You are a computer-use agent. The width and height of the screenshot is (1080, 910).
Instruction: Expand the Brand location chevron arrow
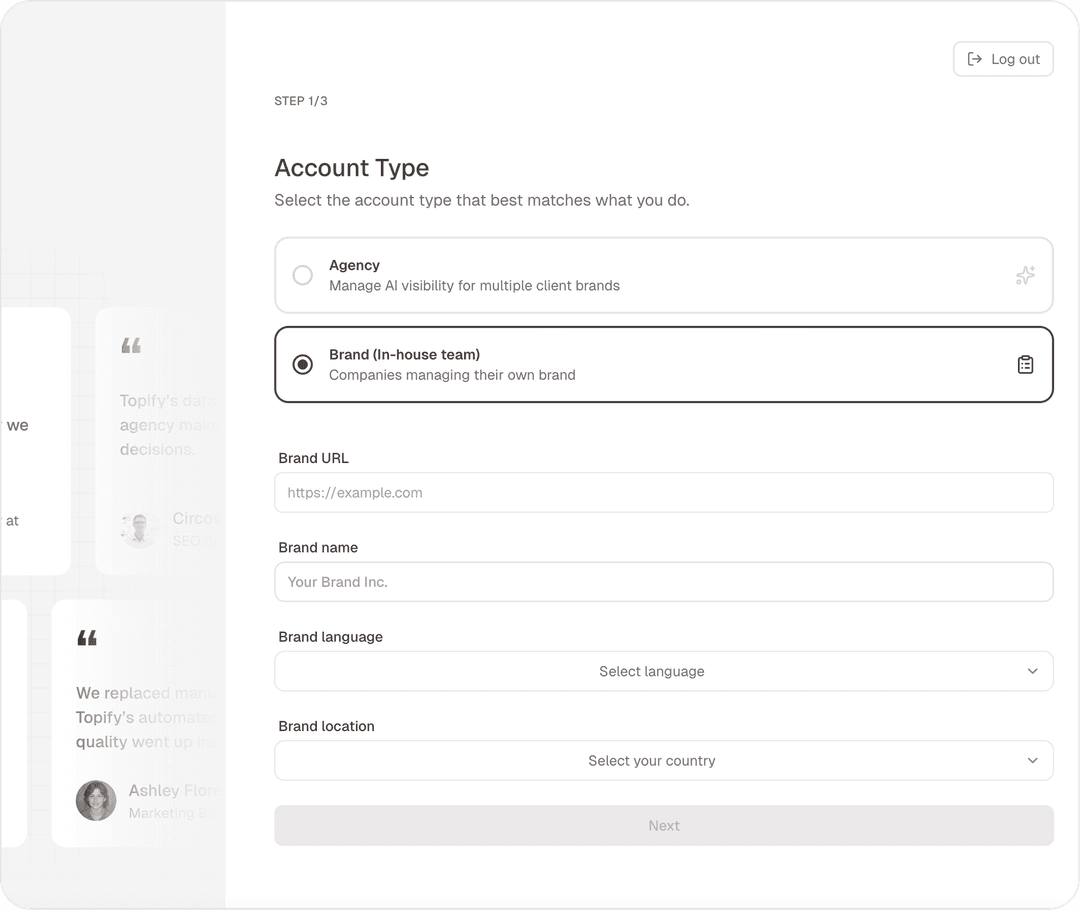click(x=1032, y=761)
